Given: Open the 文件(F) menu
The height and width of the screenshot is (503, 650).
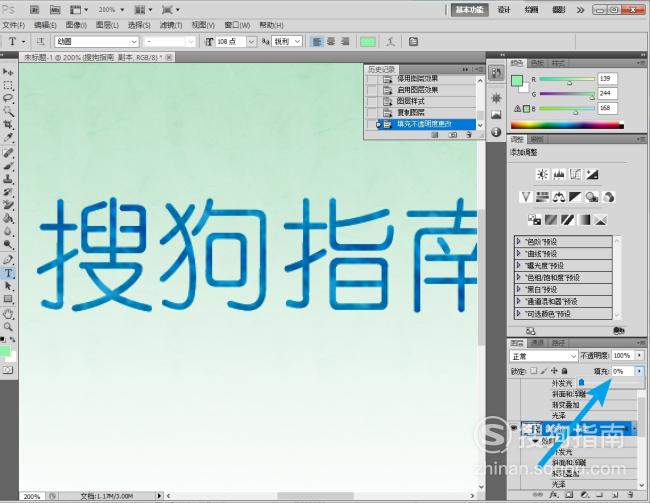Looking at the screenshot, I should 14,25.
